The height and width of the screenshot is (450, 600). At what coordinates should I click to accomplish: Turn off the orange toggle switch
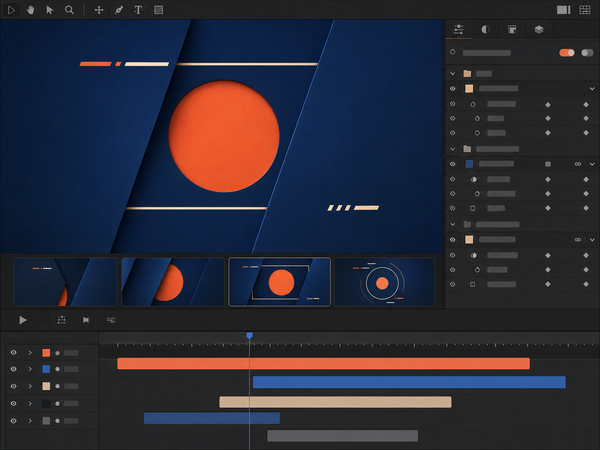[567, 52]
